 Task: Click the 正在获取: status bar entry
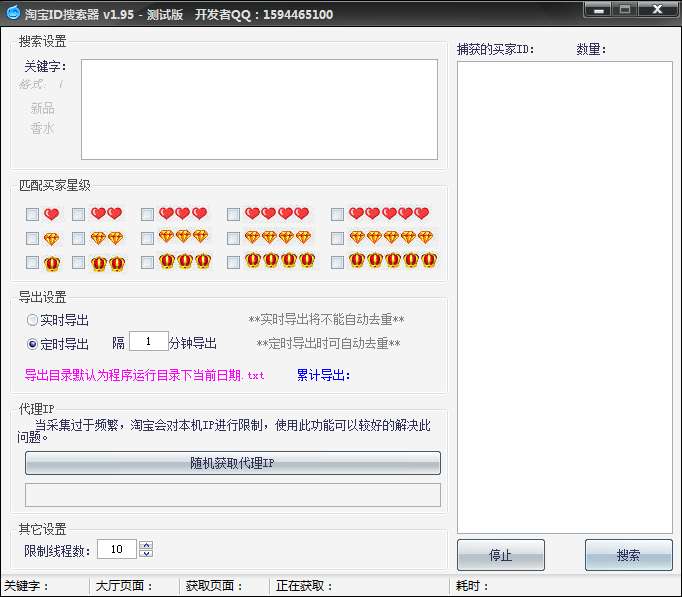304,586
